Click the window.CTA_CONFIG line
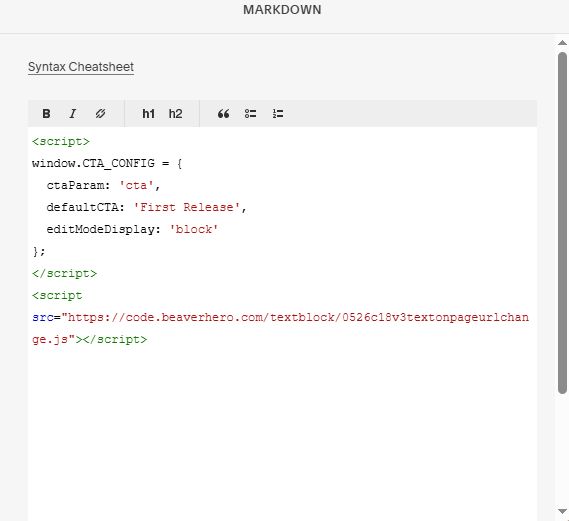 [x=107, y=164]
